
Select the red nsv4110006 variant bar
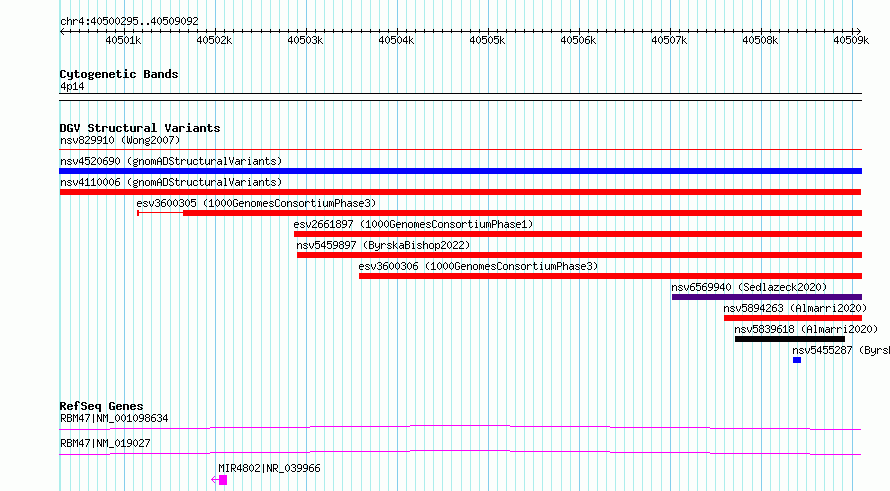pyautogui.click(x=460, y=192)
